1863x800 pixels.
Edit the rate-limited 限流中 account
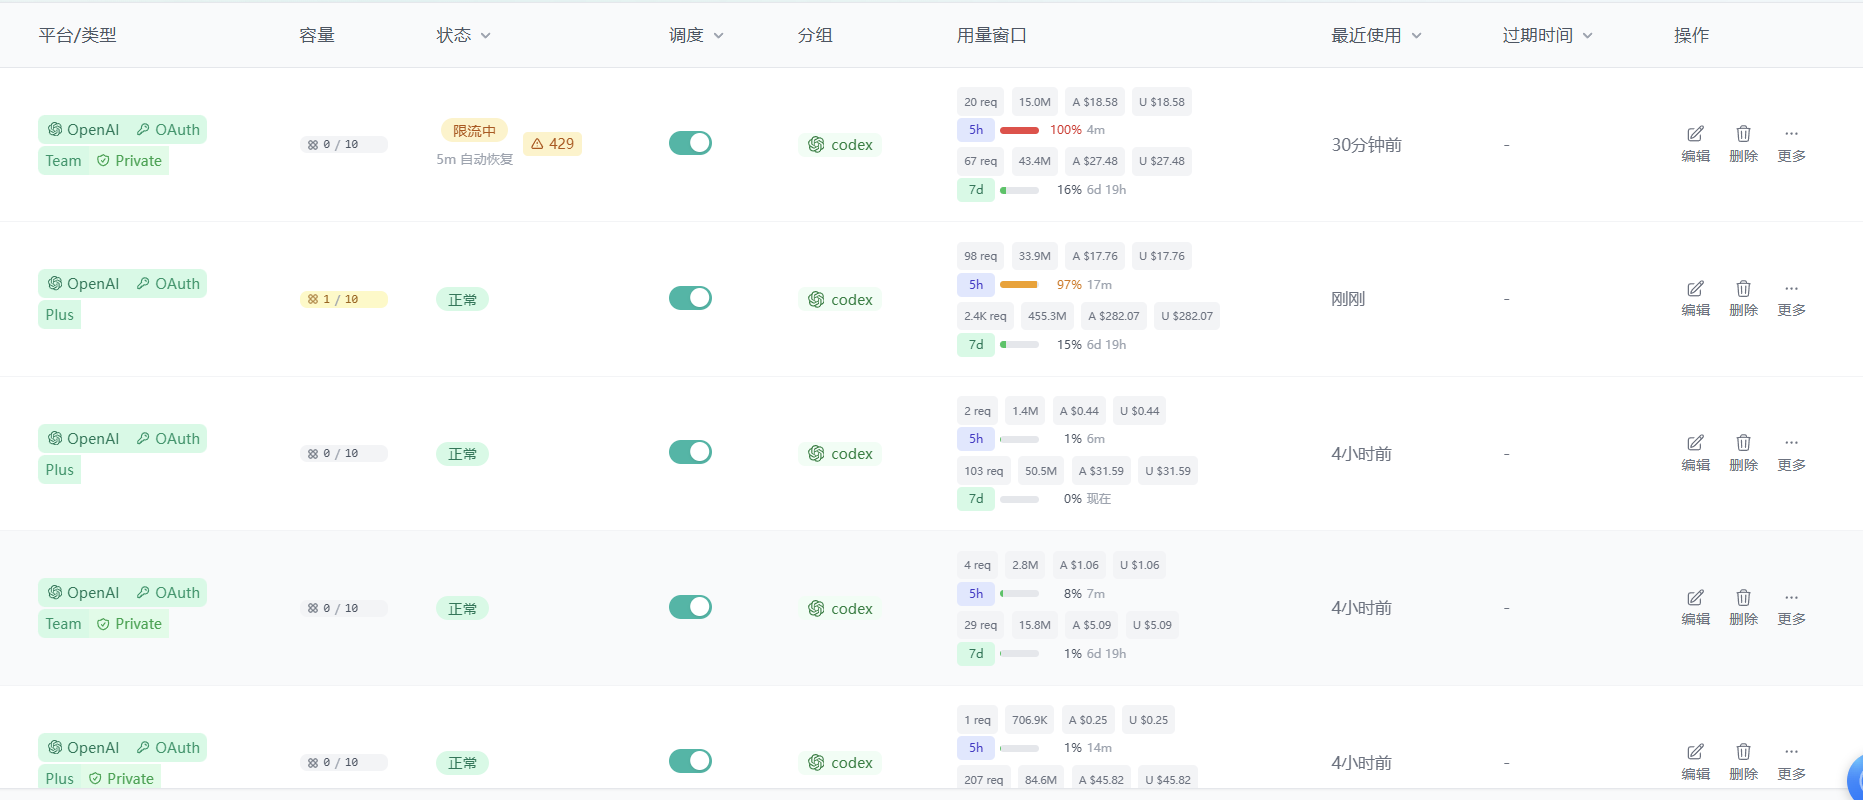click(1695, 144)
